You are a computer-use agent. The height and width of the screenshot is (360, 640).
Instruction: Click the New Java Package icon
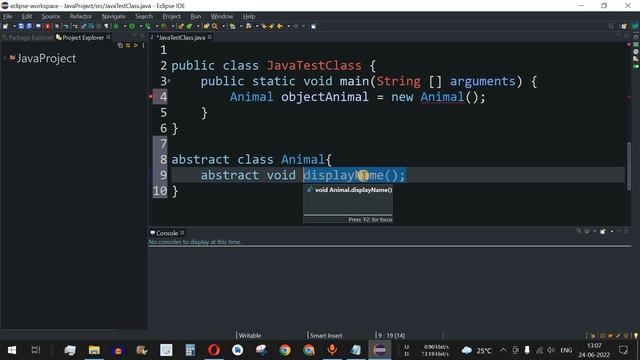point(181,26)
